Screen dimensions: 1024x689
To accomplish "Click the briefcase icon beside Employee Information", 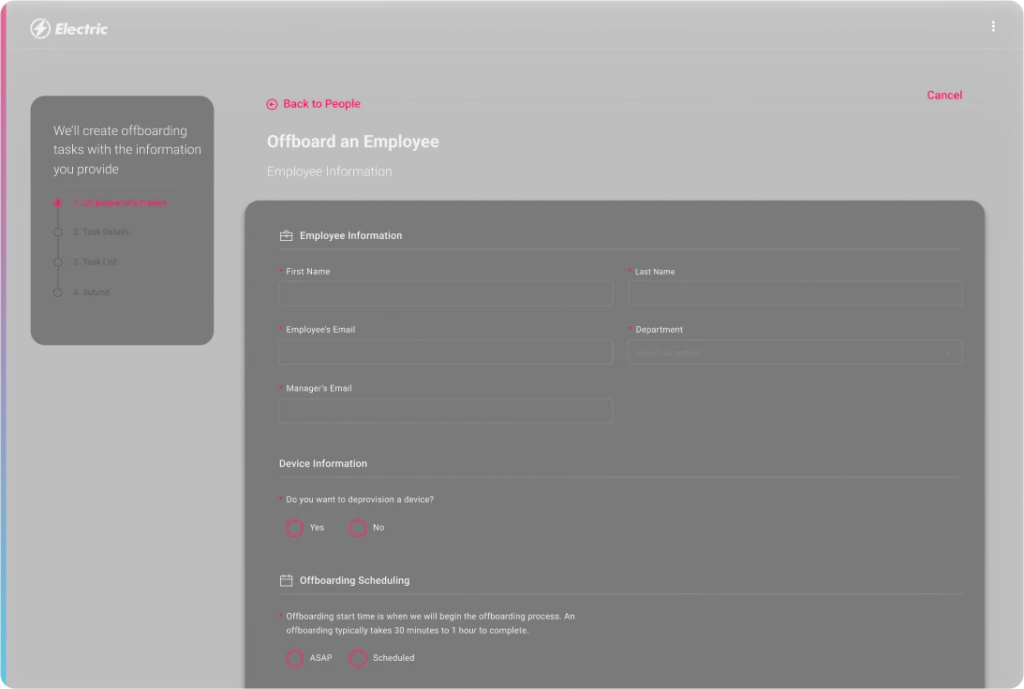I will point(285,235).
